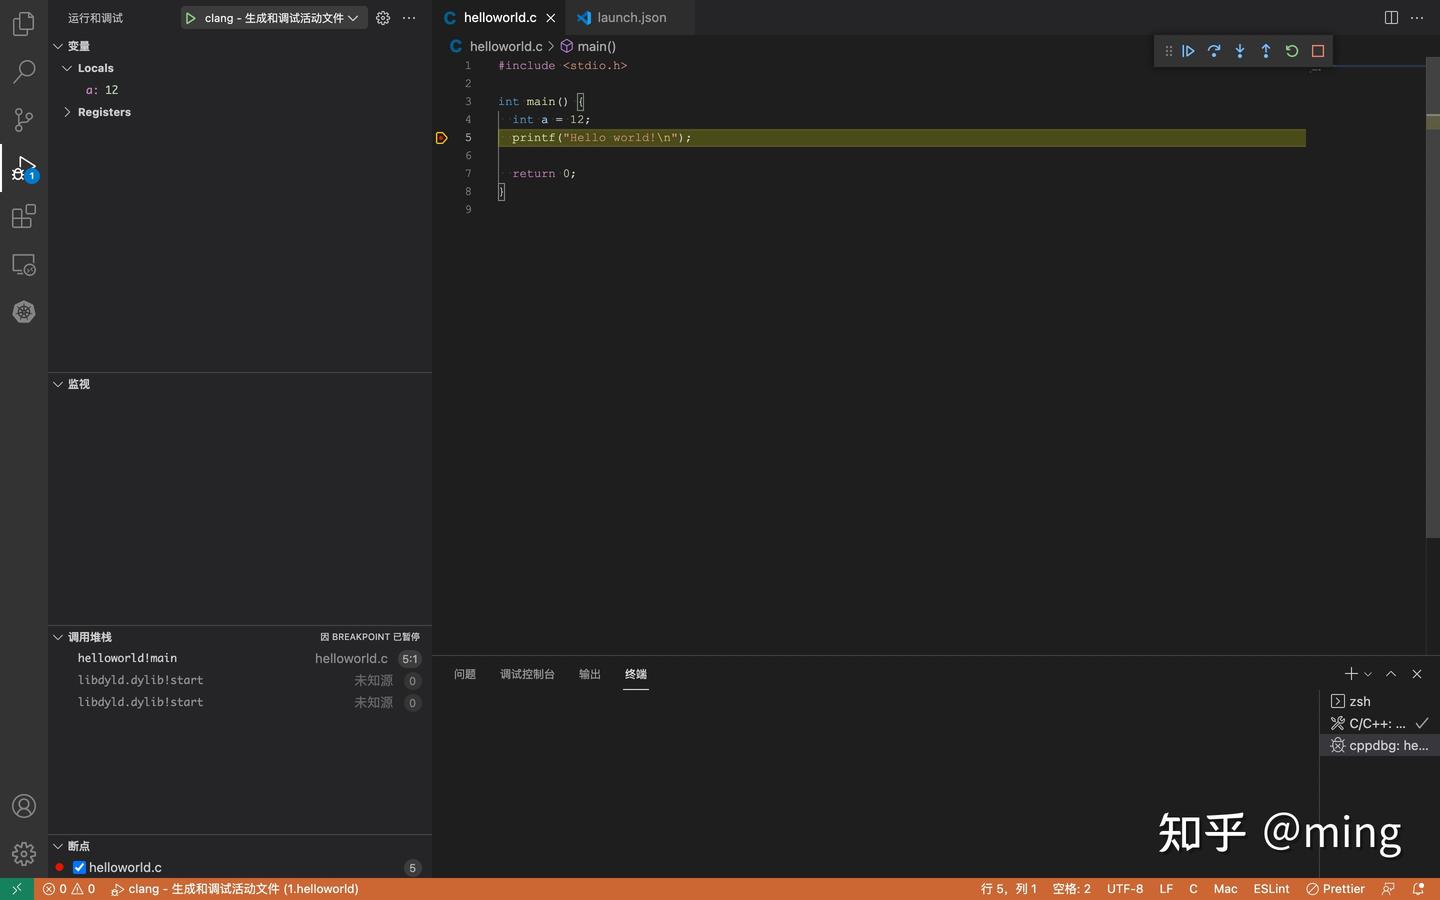Maximize the panel with the up chevron
Viewport: 1440px width, 900px height.
coord(1391,674)
